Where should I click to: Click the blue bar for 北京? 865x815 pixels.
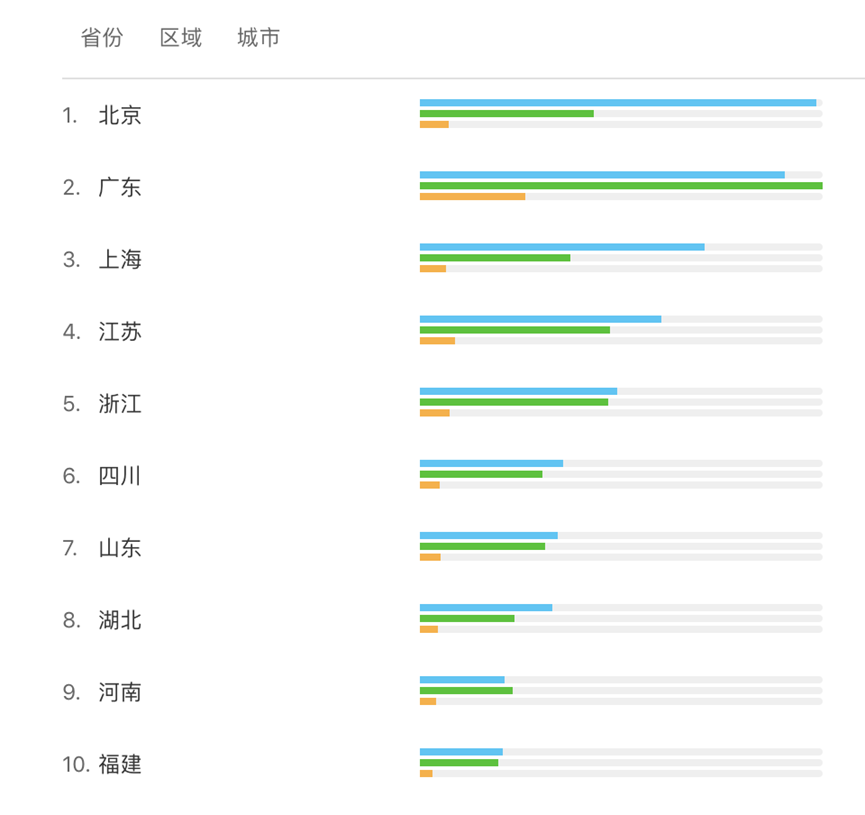618,103
